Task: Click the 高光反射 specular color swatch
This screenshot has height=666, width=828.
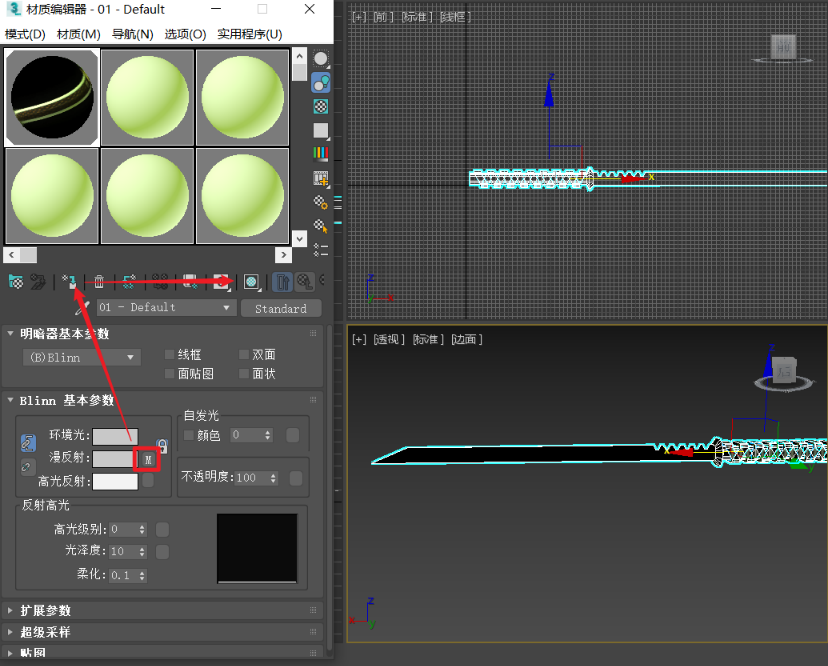Action: pos(115,481)
